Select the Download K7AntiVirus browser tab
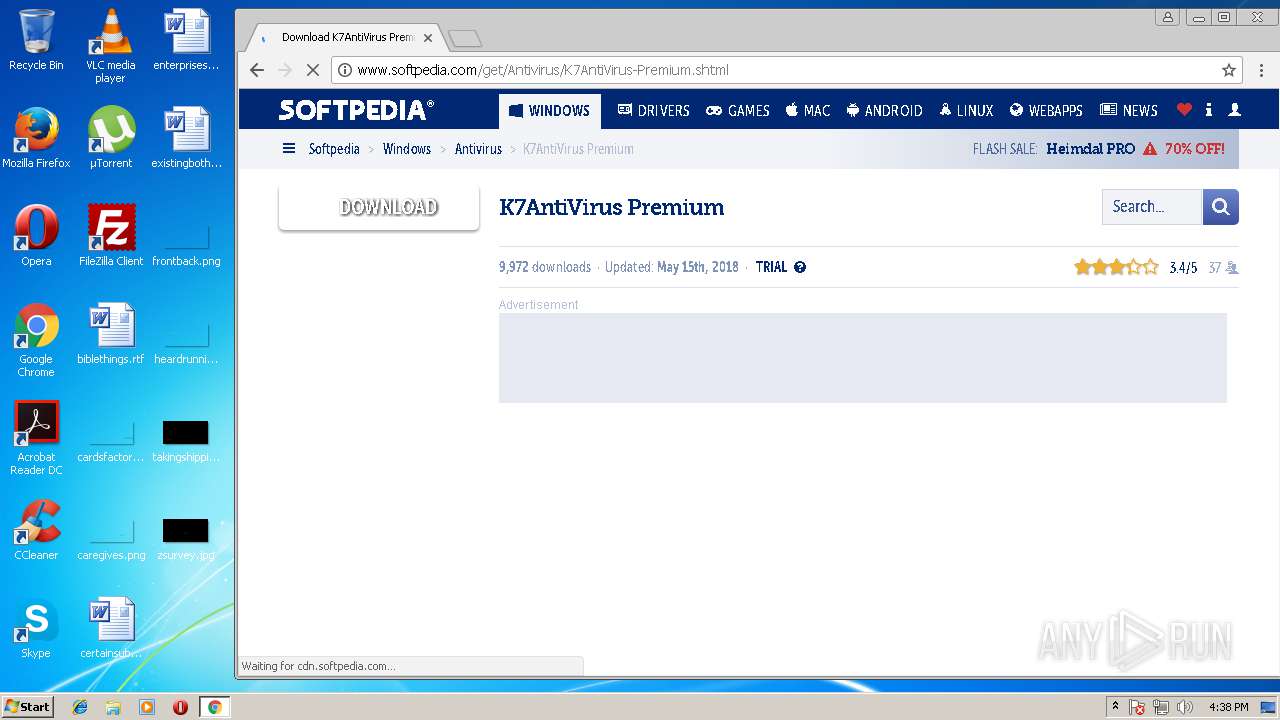 point(345,38)
